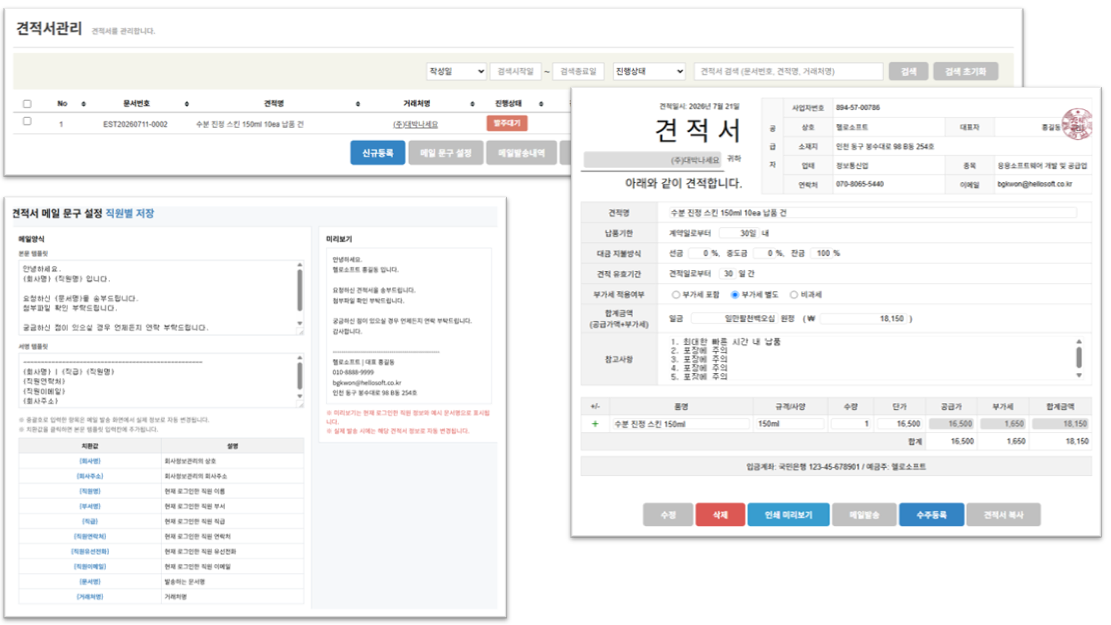Click the 검색 search button
1111x625 pixels.
pos(908,71)
